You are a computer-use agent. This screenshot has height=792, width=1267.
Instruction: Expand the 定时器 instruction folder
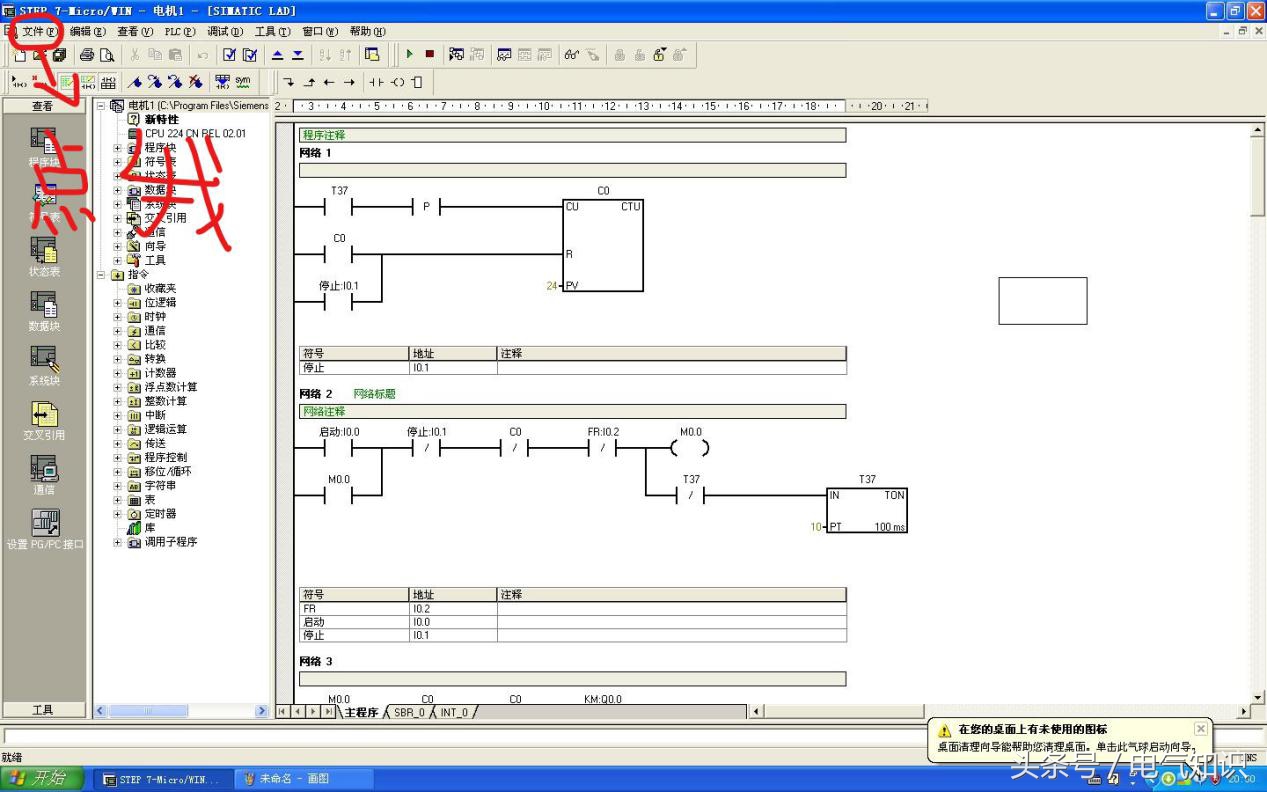118,514
